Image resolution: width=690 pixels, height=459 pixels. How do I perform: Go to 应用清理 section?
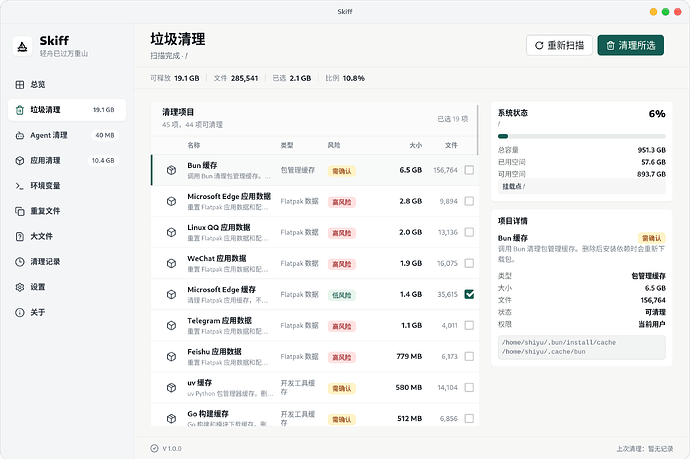pos(67,161)
